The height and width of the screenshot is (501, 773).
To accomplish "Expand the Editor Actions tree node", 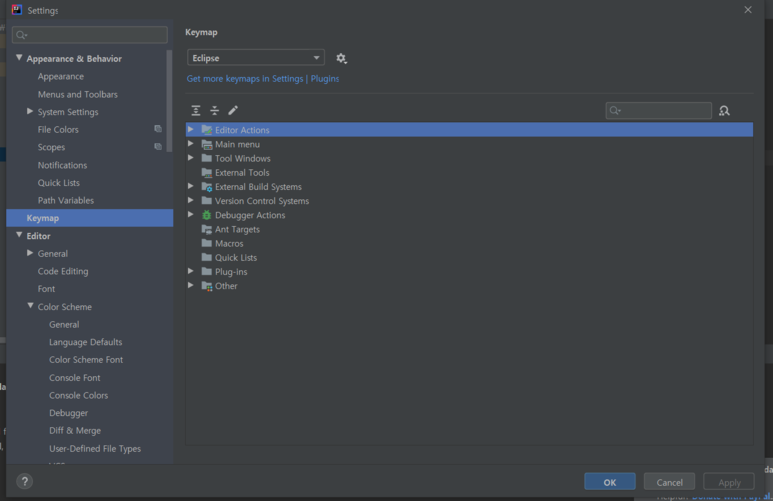I will [x=191, y=129].
